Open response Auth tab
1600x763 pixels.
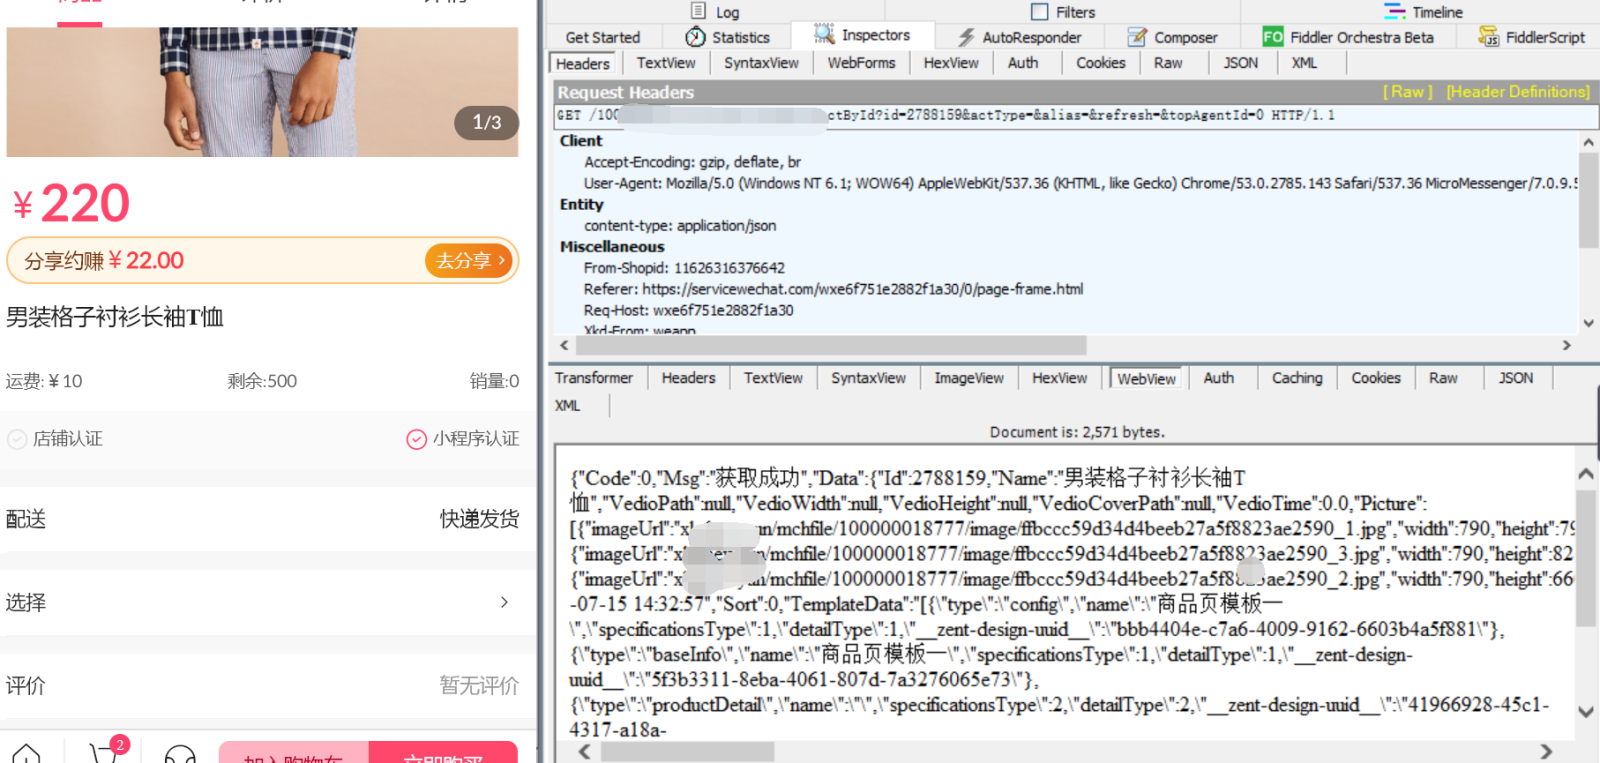1218,378
